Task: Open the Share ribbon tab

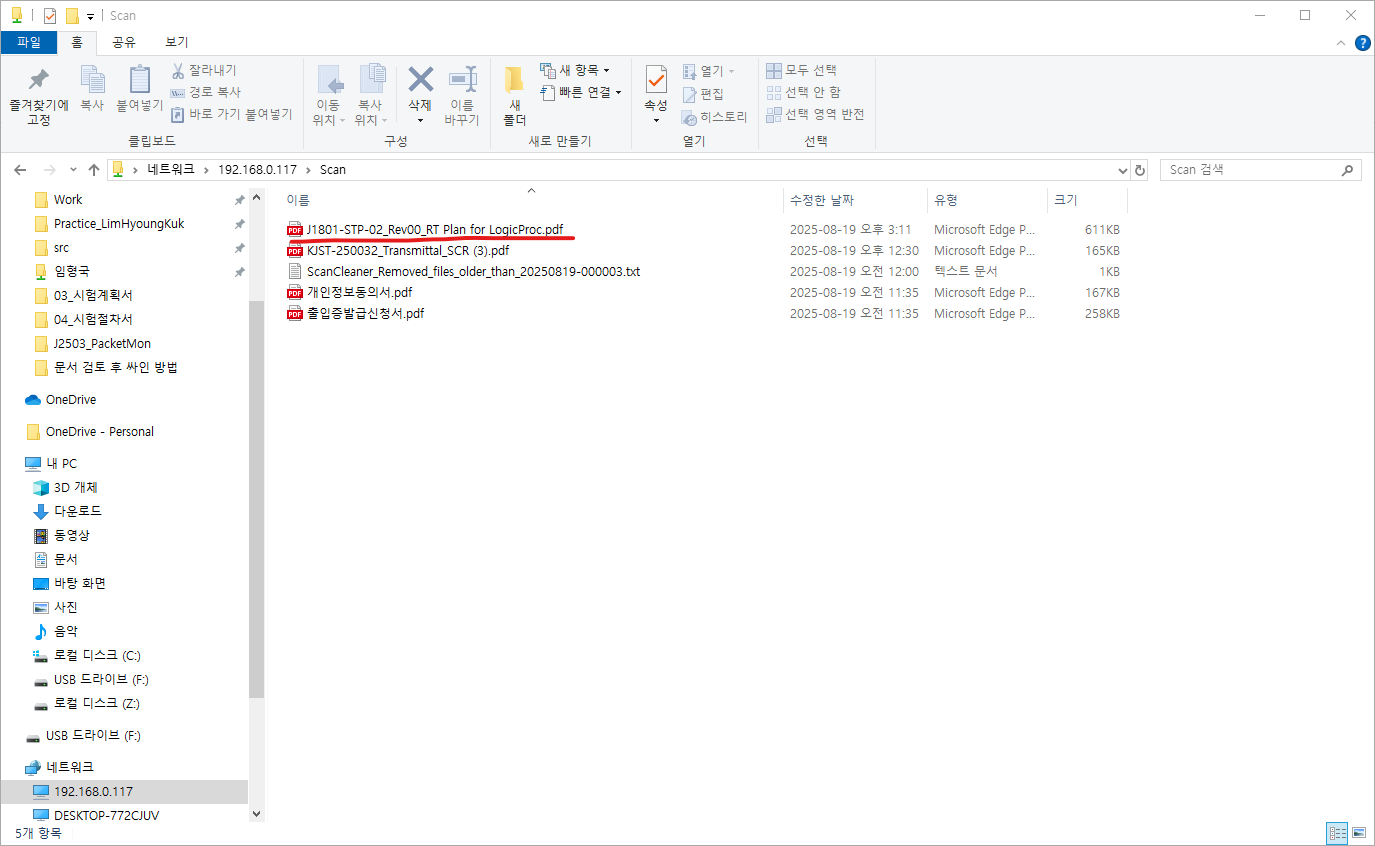Action: 124,42
